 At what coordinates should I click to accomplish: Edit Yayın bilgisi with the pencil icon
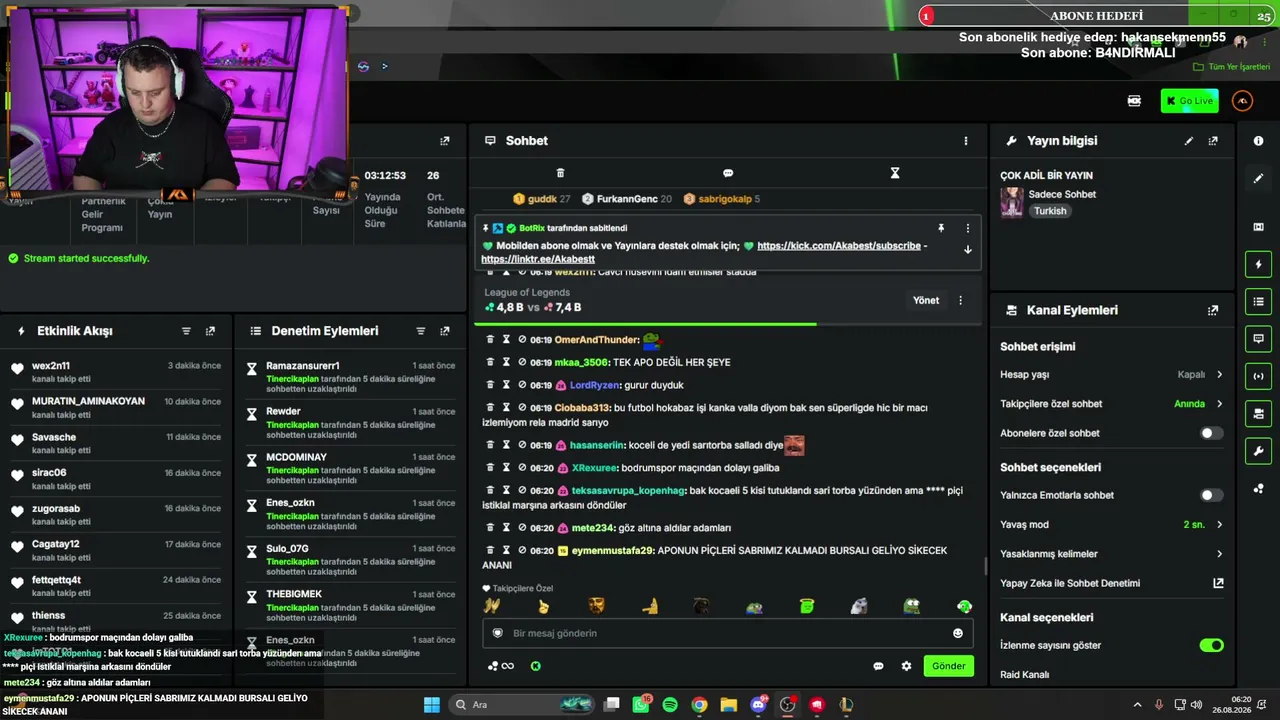1188,141
